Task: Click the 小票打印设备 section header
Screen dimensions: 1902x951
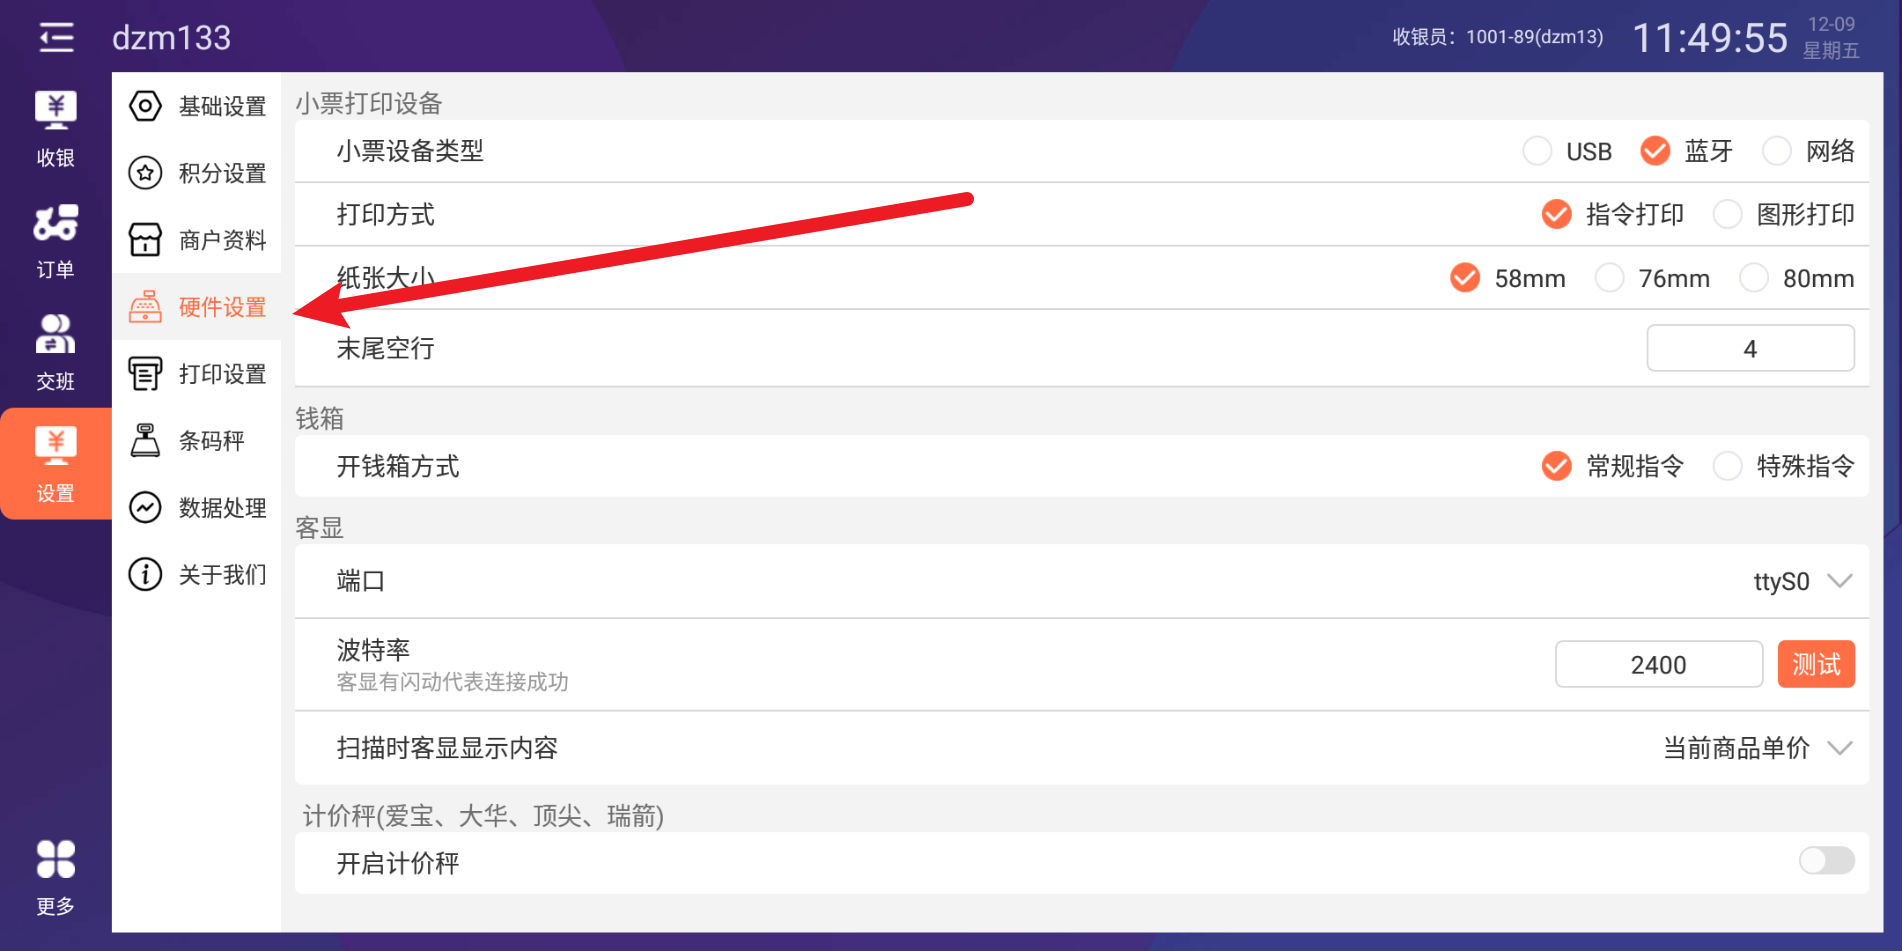Action: pyautogui.click(x=369, y=103)
